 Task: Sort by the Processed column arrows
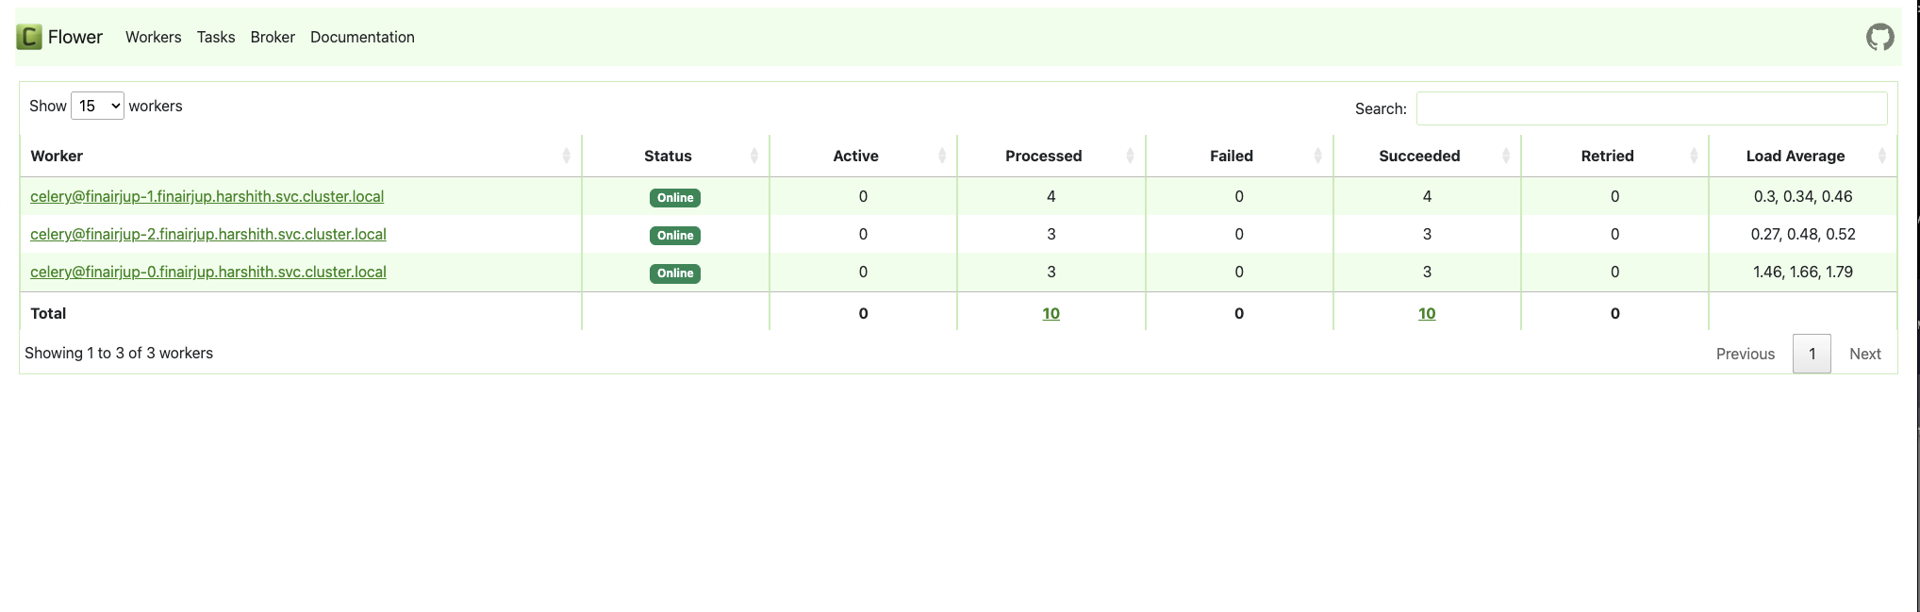(x=1130, y=156)
